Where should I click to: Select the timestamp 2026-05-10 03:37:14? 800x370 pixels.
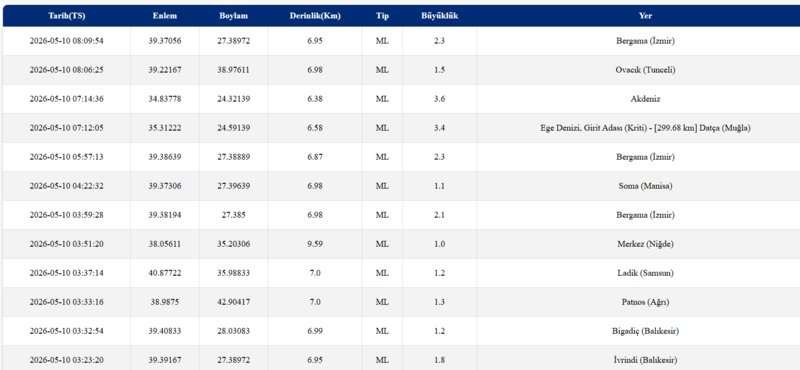[x=66, y=273]
